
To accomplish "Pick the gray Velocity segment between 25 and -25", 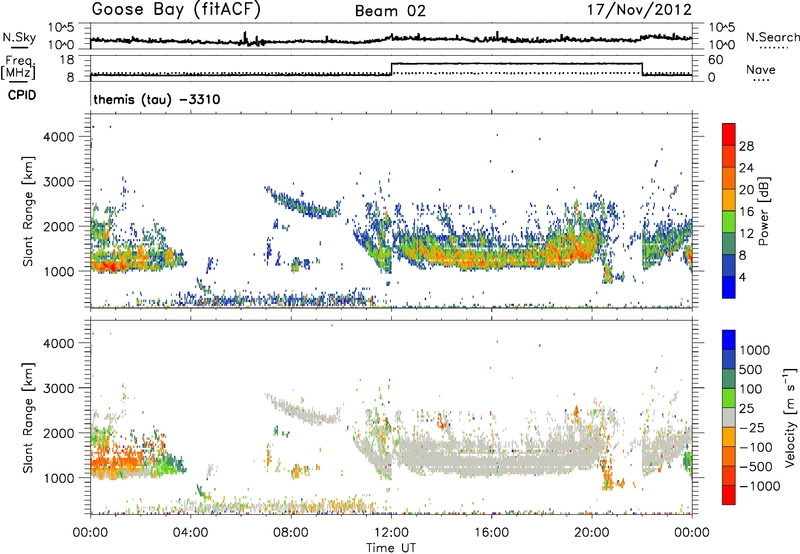I will 729,417.
